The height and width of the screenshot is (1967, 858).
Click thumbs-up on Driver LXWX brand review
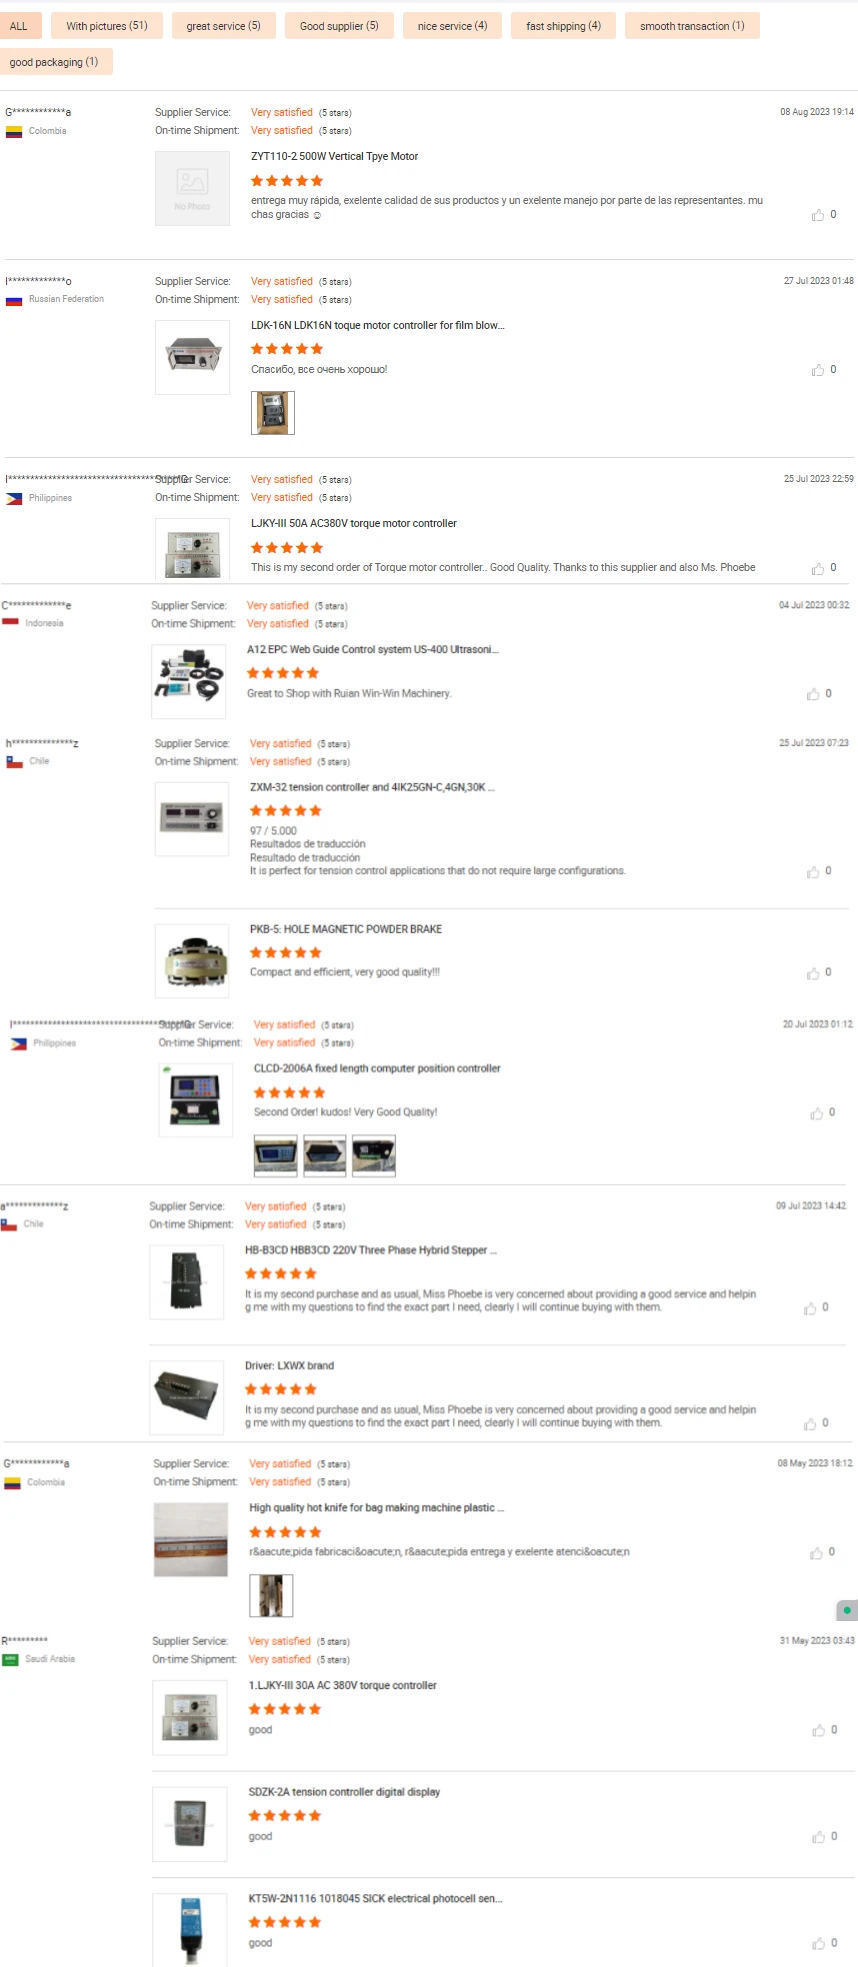coord(810,1424)
